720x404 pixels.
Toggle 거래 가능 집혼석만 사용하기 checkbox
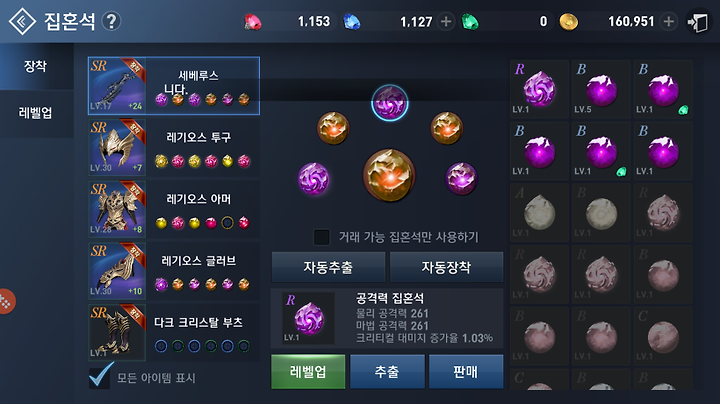(321, 237)
